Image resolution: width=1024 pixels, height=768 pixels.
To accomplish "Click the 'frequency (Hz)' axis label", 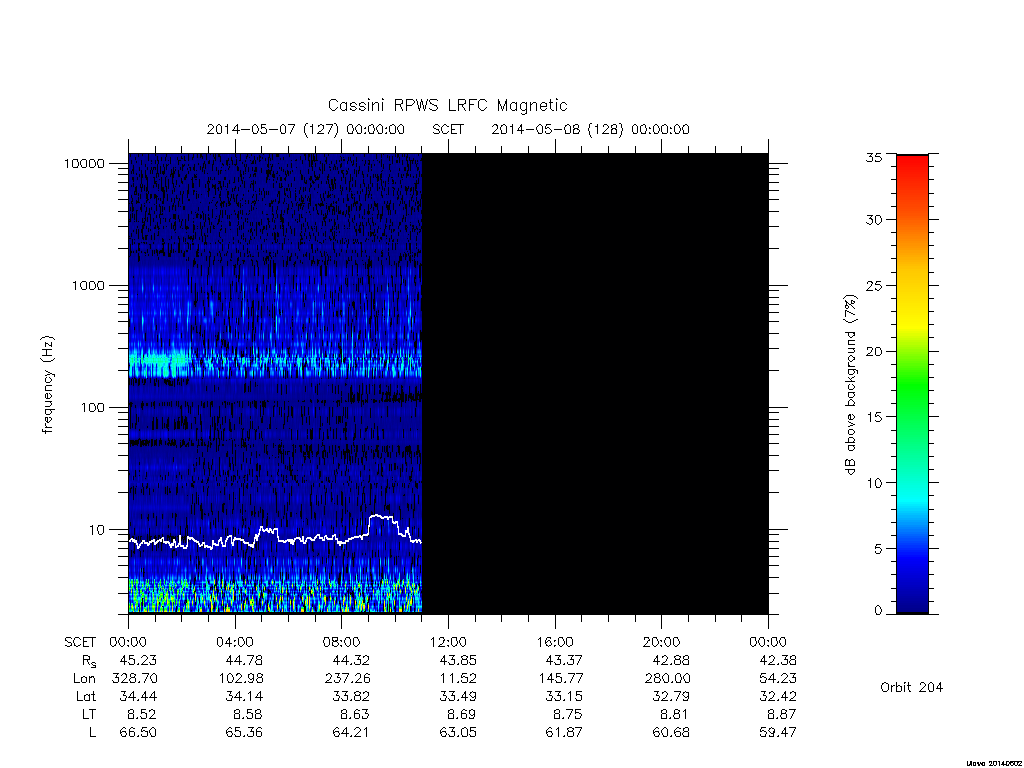I will 47,385.
